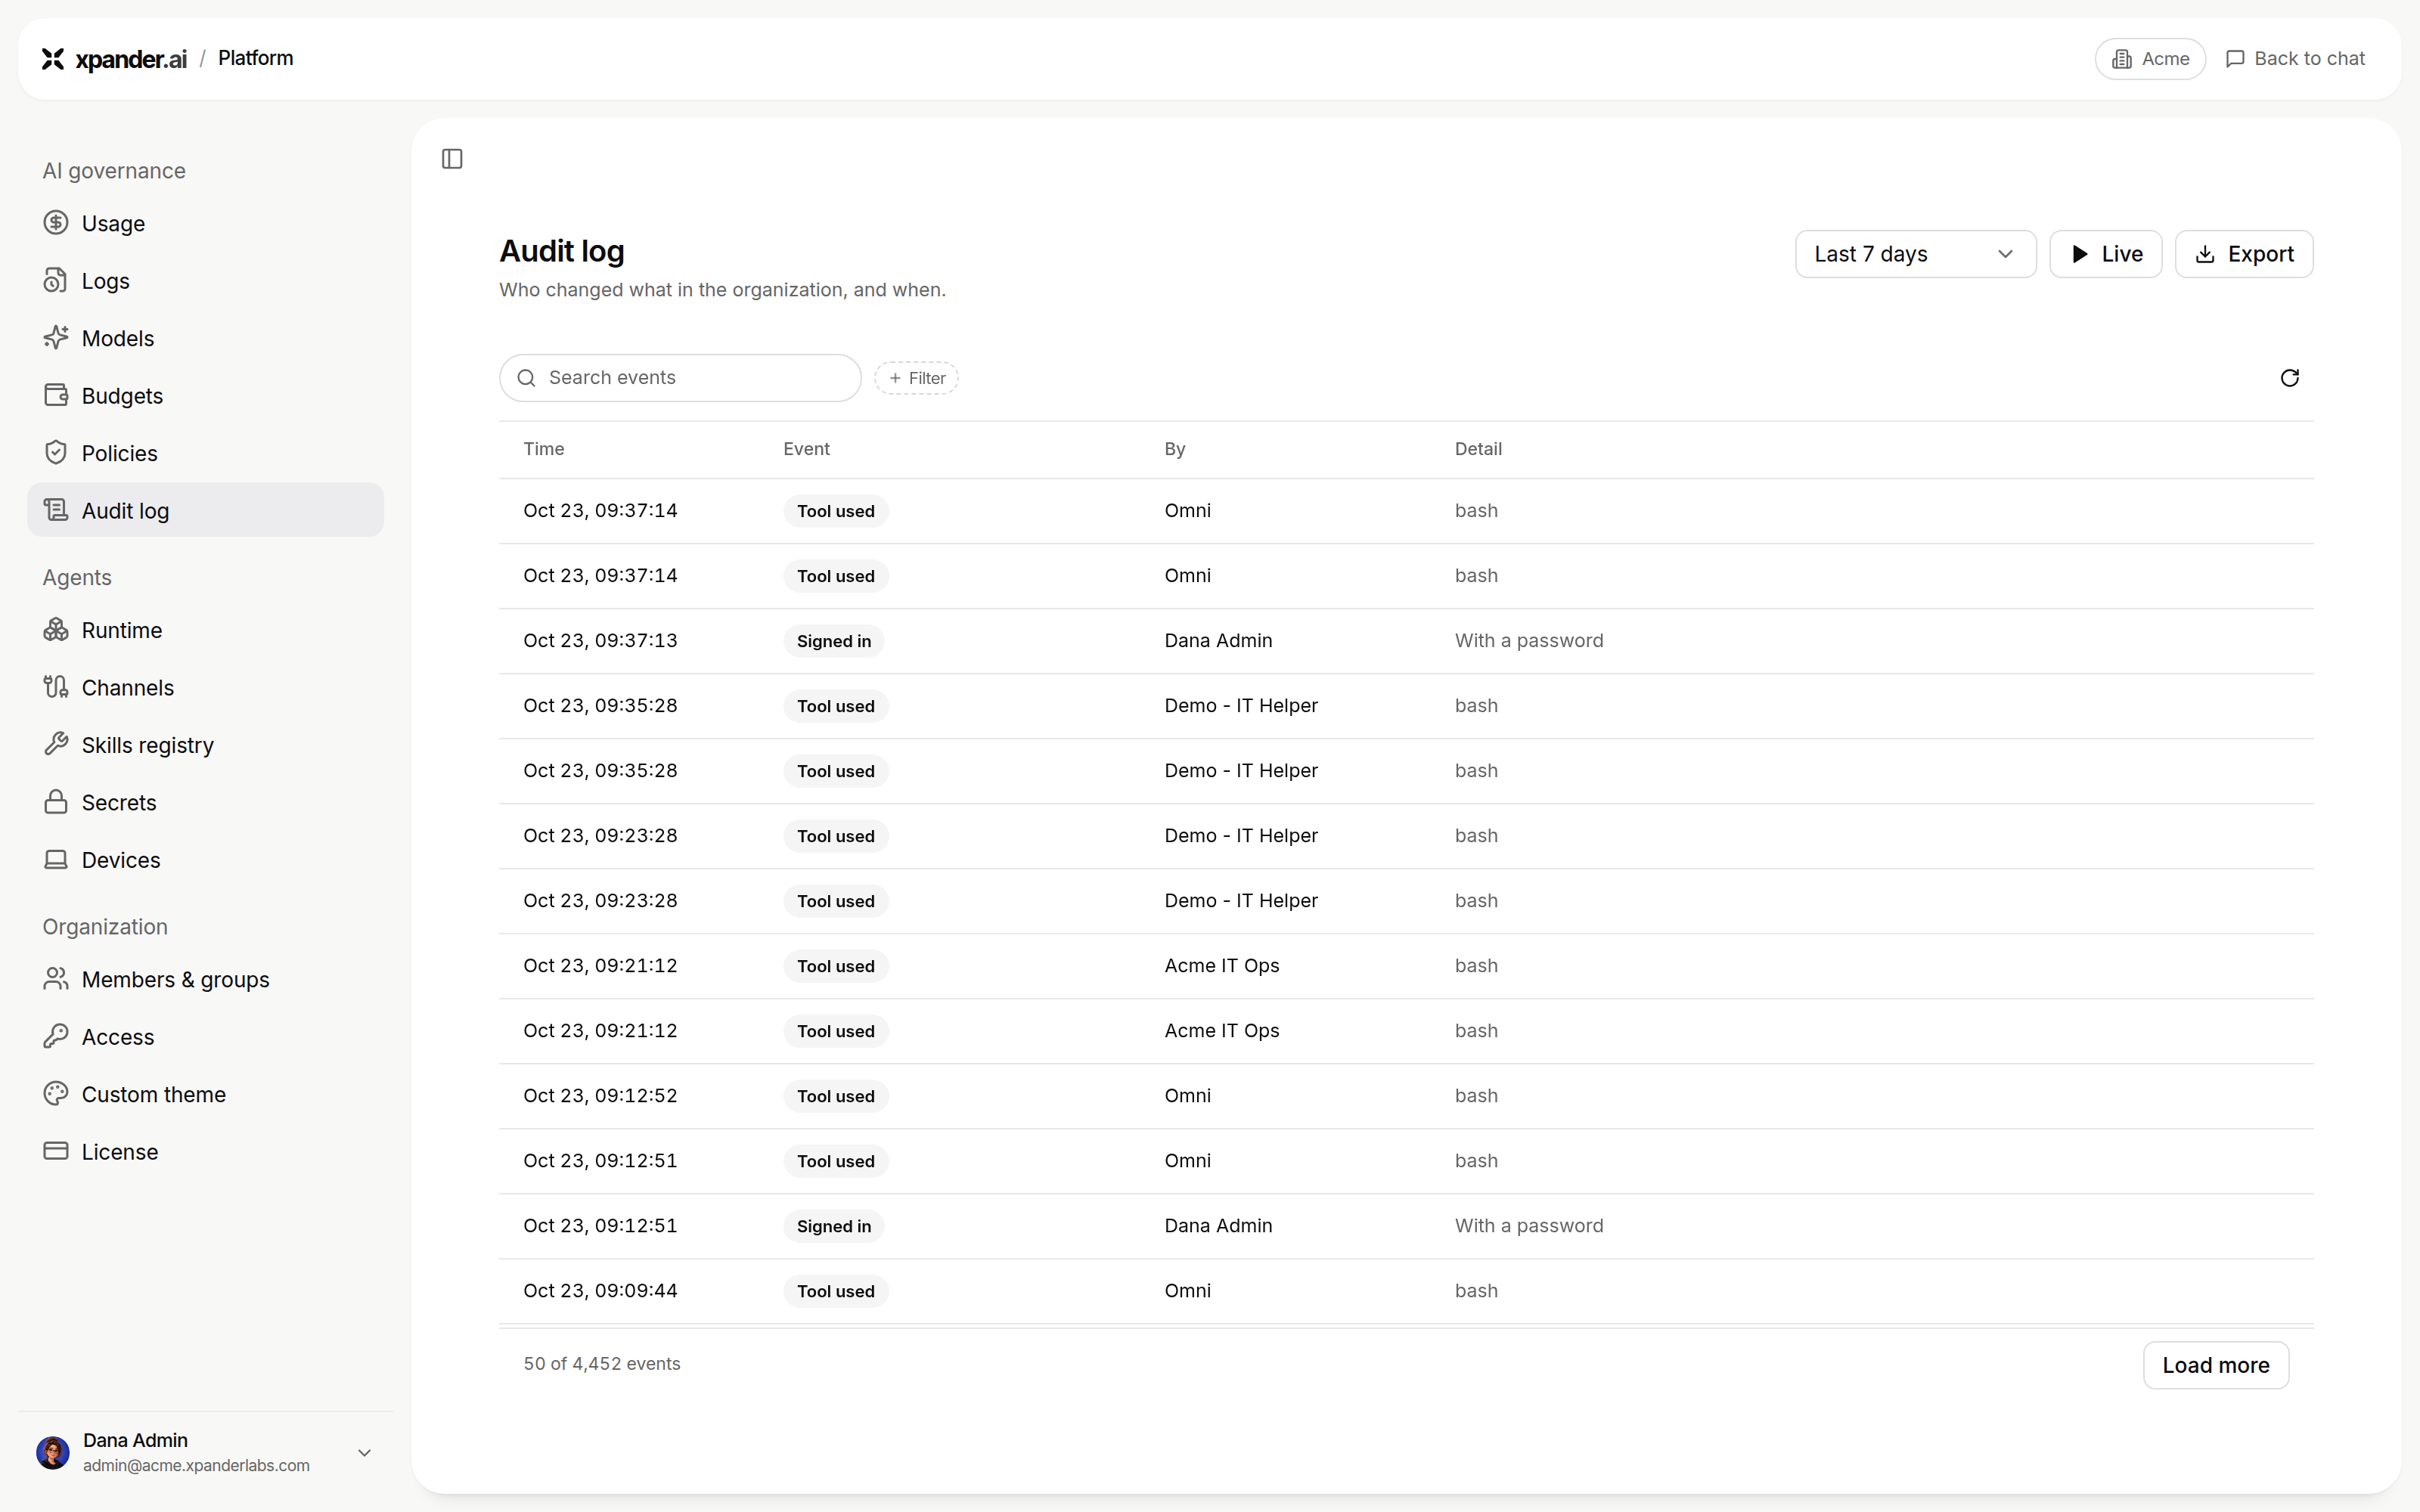Click the Runtime sidebar icon

click(56, 630)
